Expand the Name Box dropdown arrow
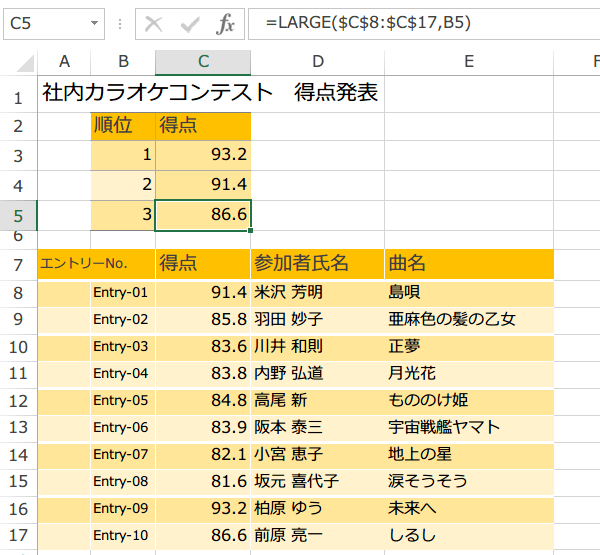Viewport: 600px width, 555px height. 95,23
